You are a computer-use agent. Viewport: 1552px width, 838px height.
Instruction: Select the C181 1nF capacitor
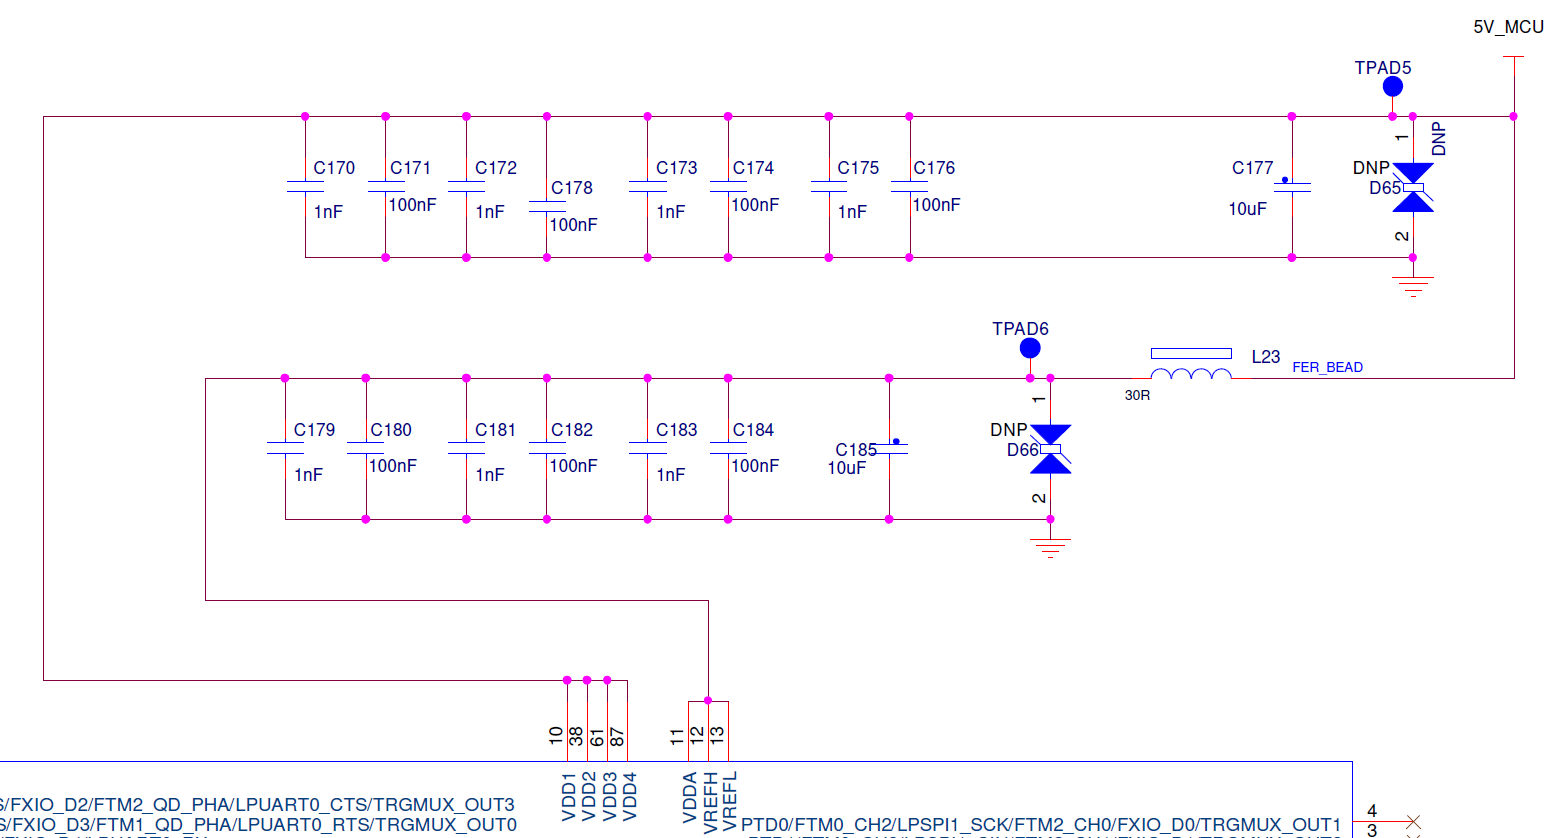tap(466, 449)
